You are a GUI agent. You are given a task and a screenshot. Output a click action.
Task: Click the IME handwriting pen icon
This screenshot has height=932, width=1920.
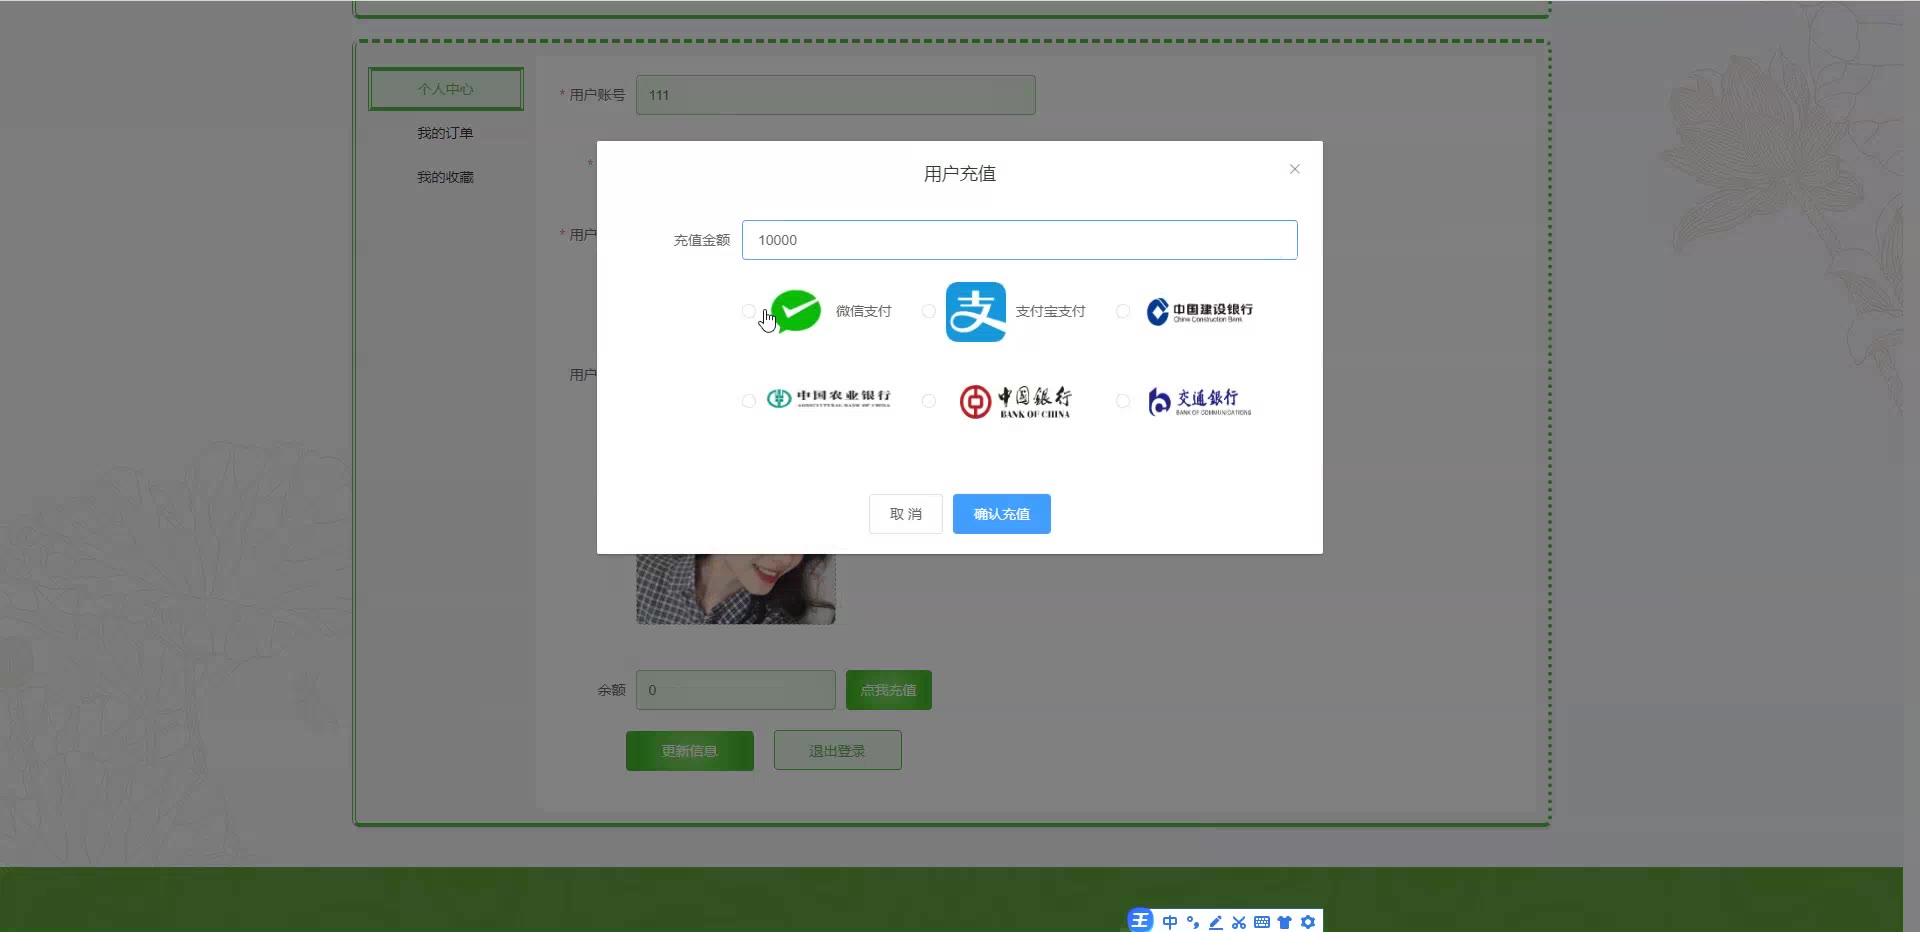click(x=1216, y=922)
